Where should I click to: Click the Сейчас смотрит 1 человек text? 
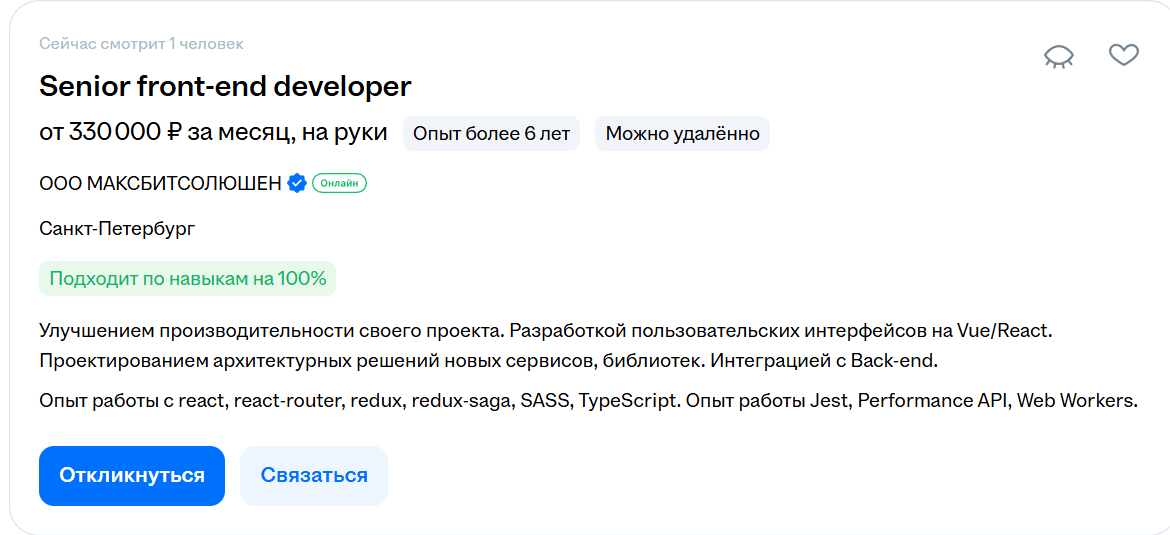click(x=141, y=44)
